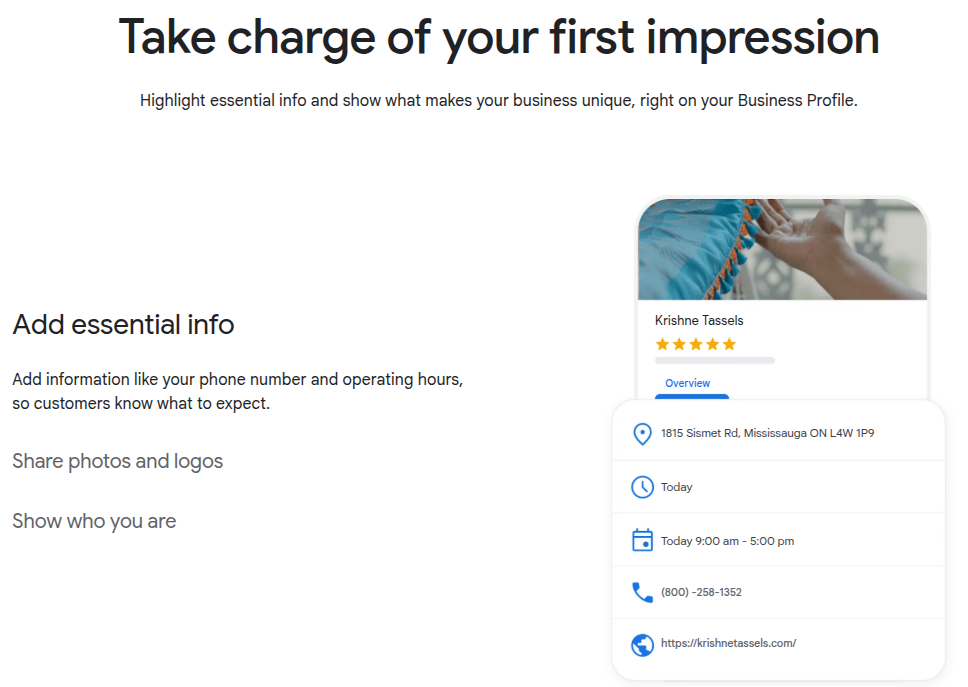Click the phone handset icon

click(x=642, y=592)
